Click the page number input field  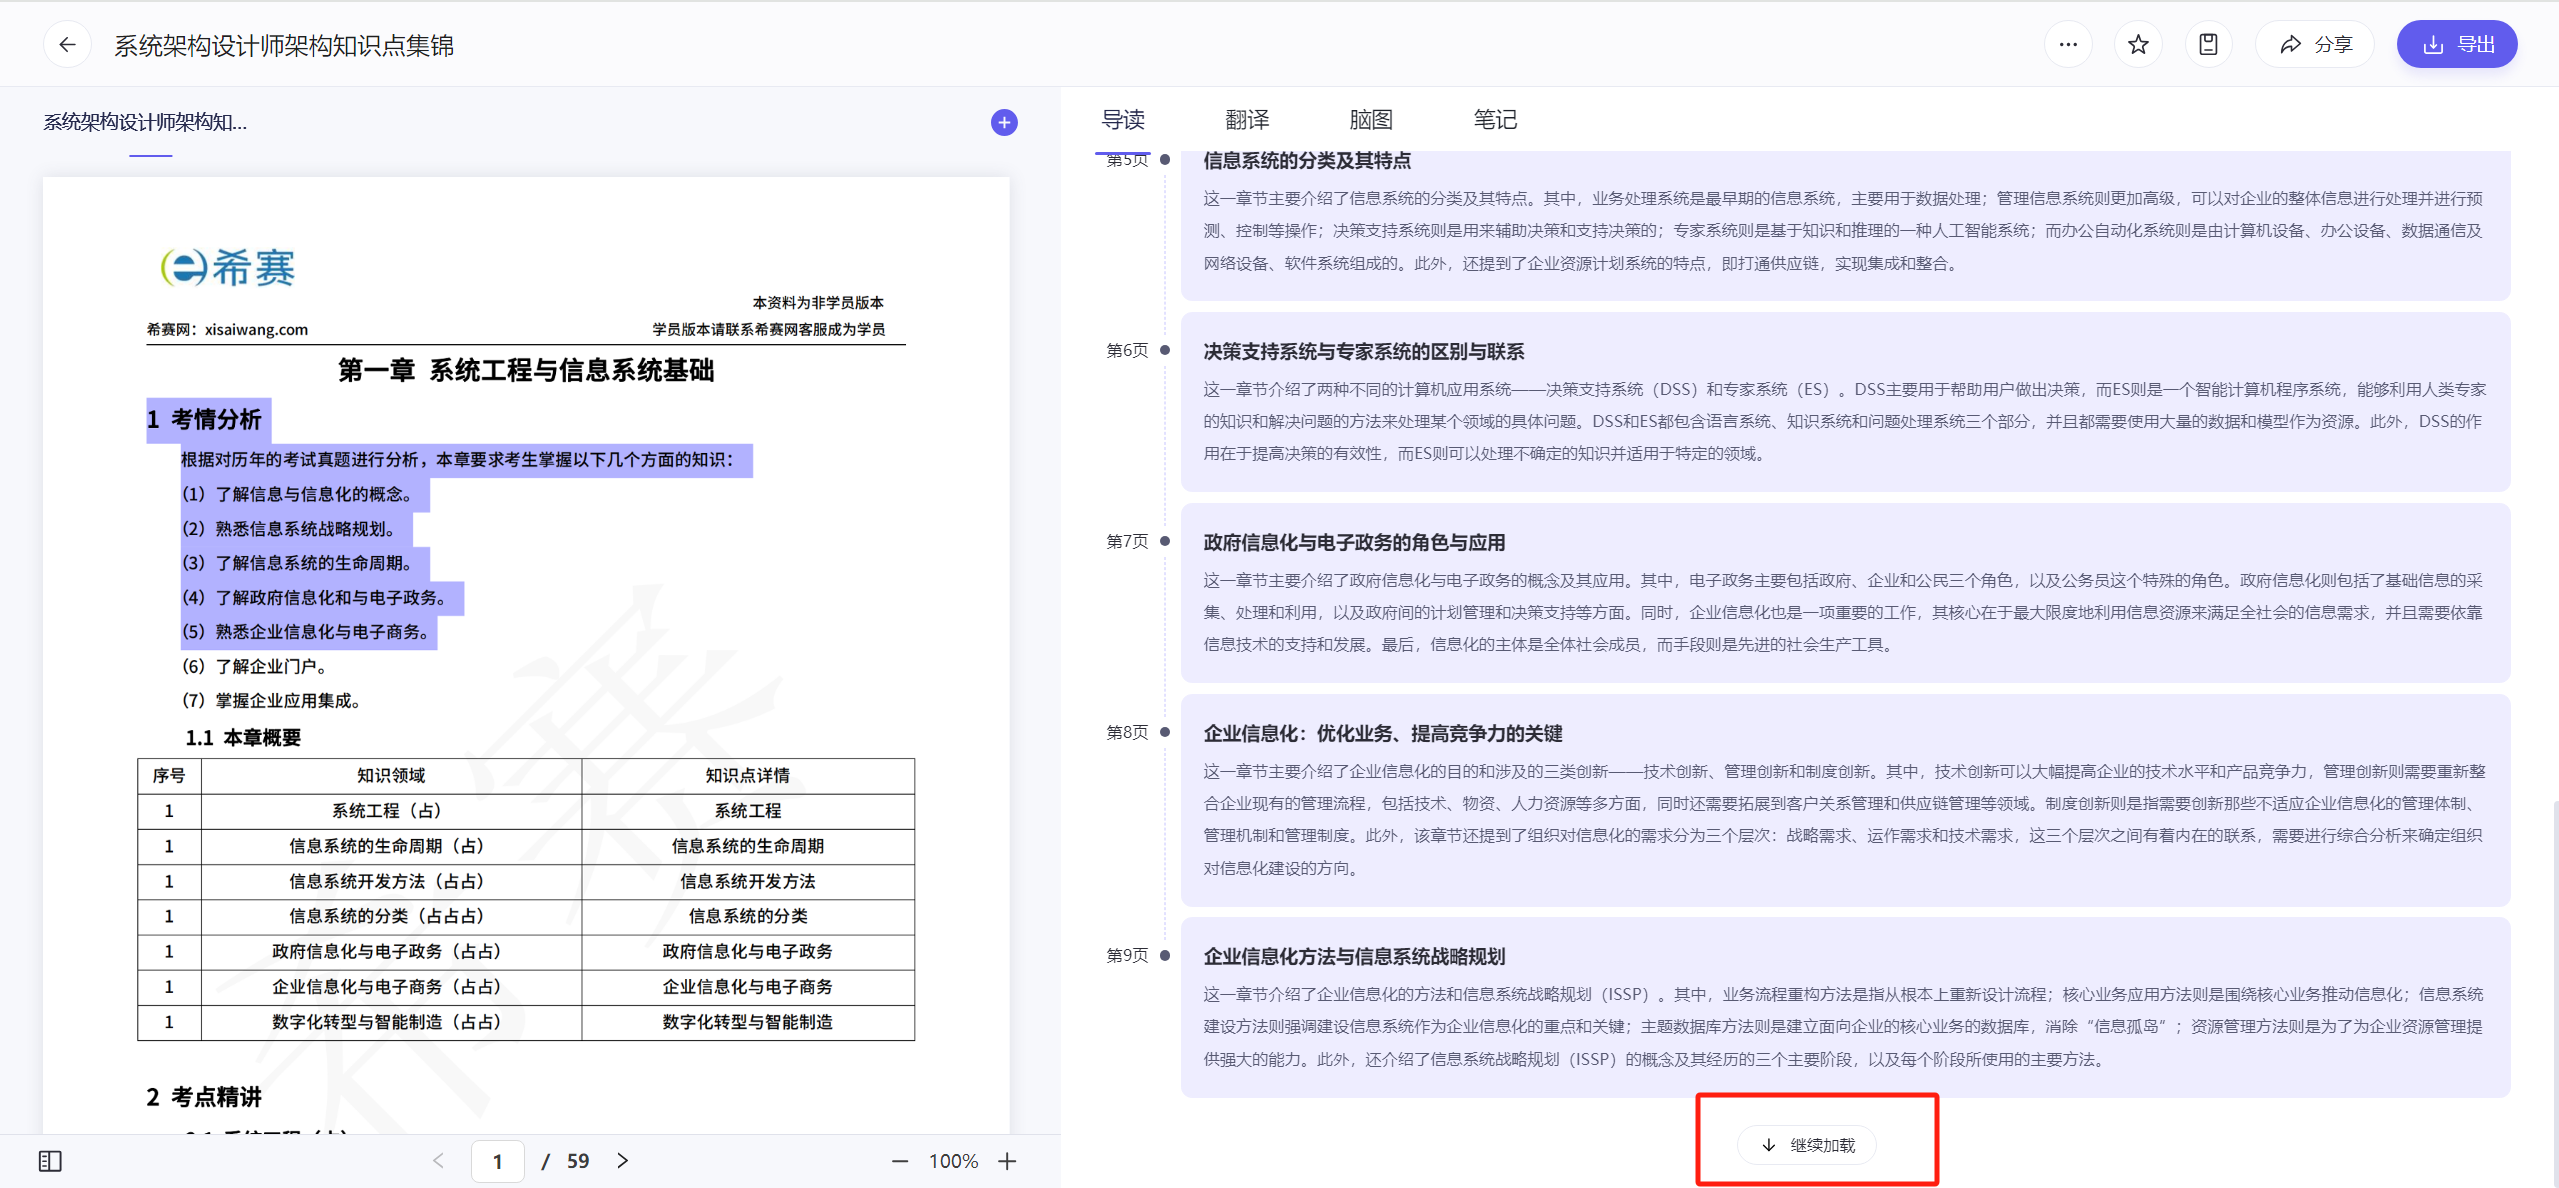pyautogui.click(x=497, y=1161)
